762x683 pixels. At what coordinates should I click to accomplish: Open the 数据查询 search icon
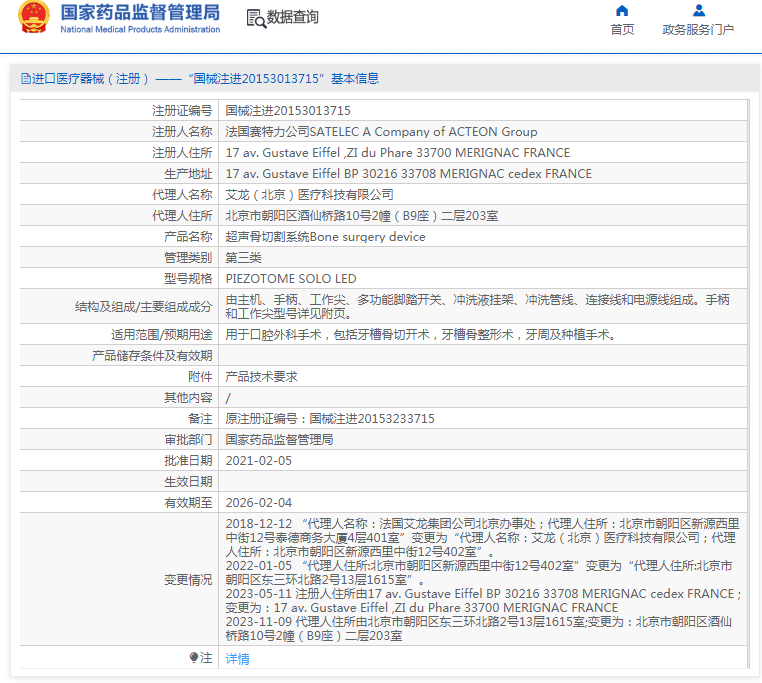pyautogui.click(x=256, y=18)
